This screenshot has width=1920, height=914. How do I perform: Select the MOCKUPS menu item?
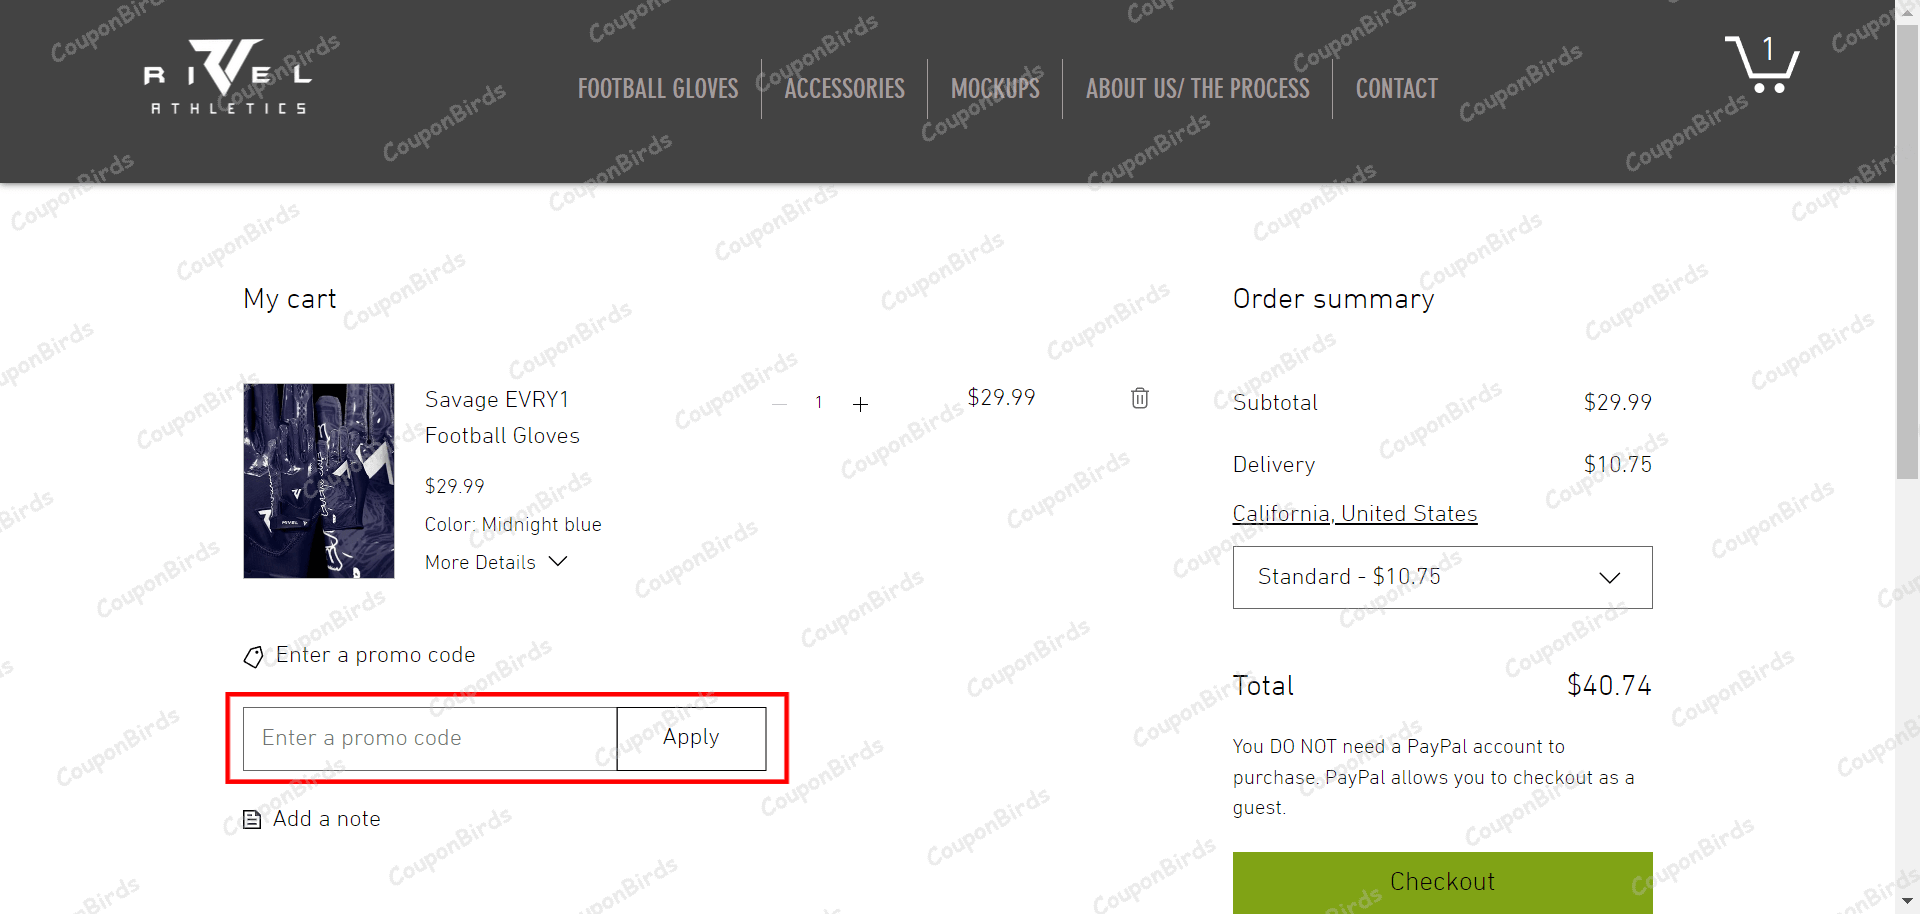click(995, 88)
